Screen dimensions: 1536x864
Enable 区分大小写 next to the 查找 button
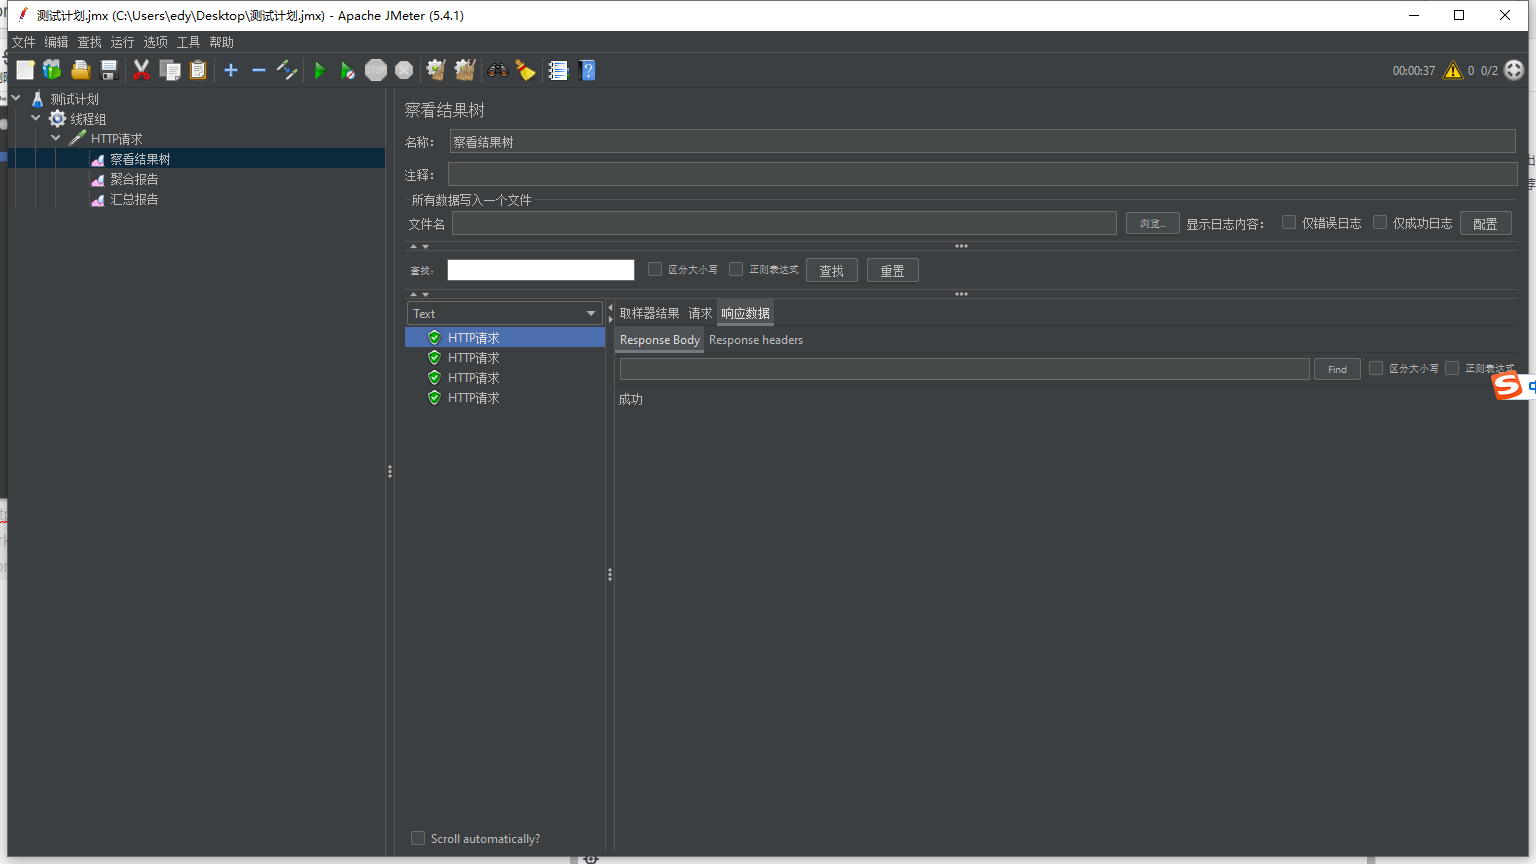pos(655,269)
